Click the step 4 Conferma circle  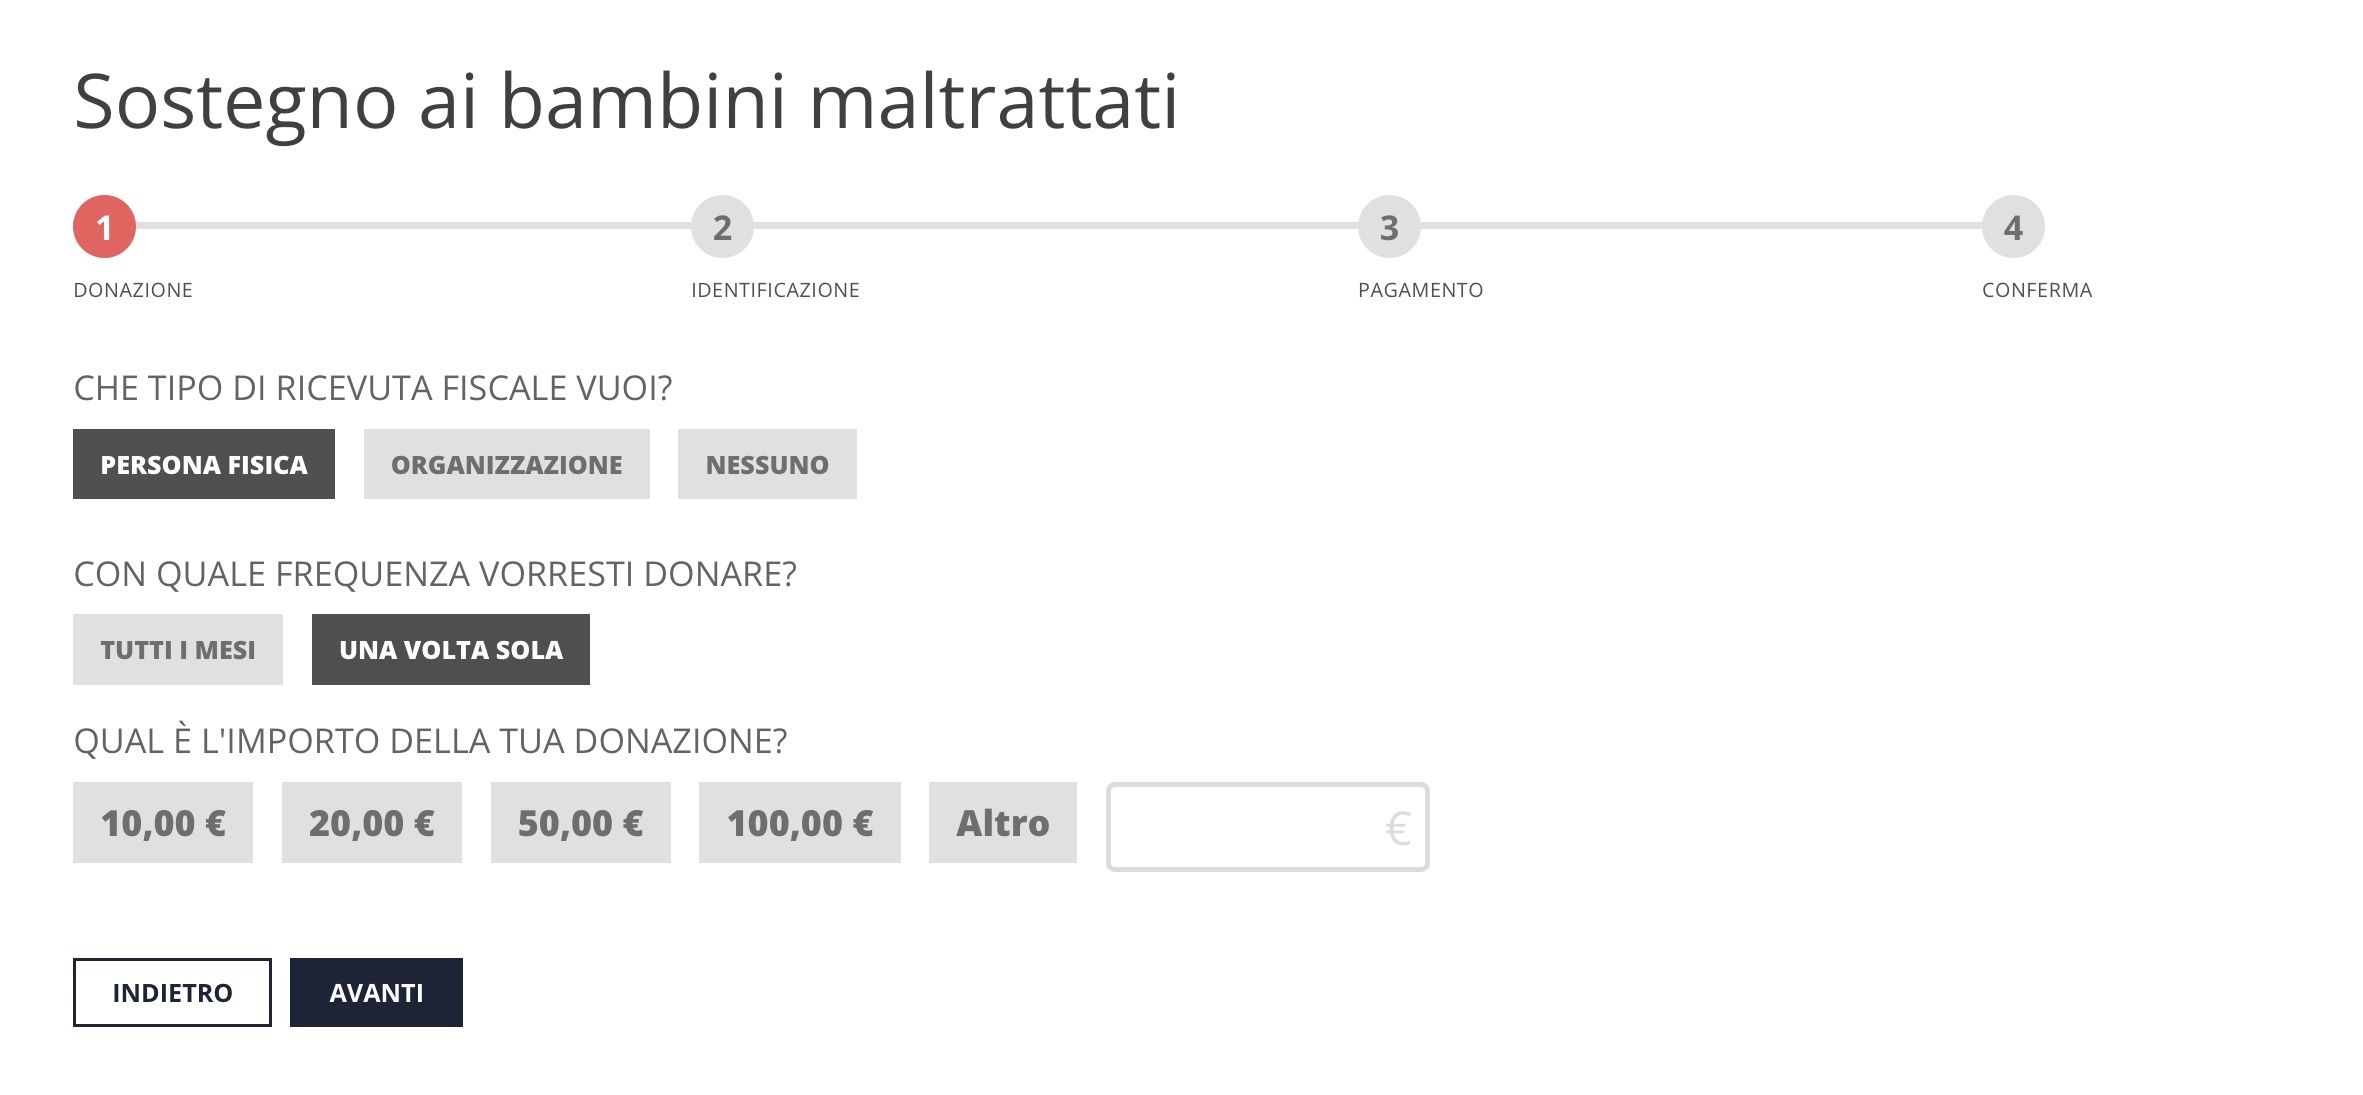[2013, 228]
